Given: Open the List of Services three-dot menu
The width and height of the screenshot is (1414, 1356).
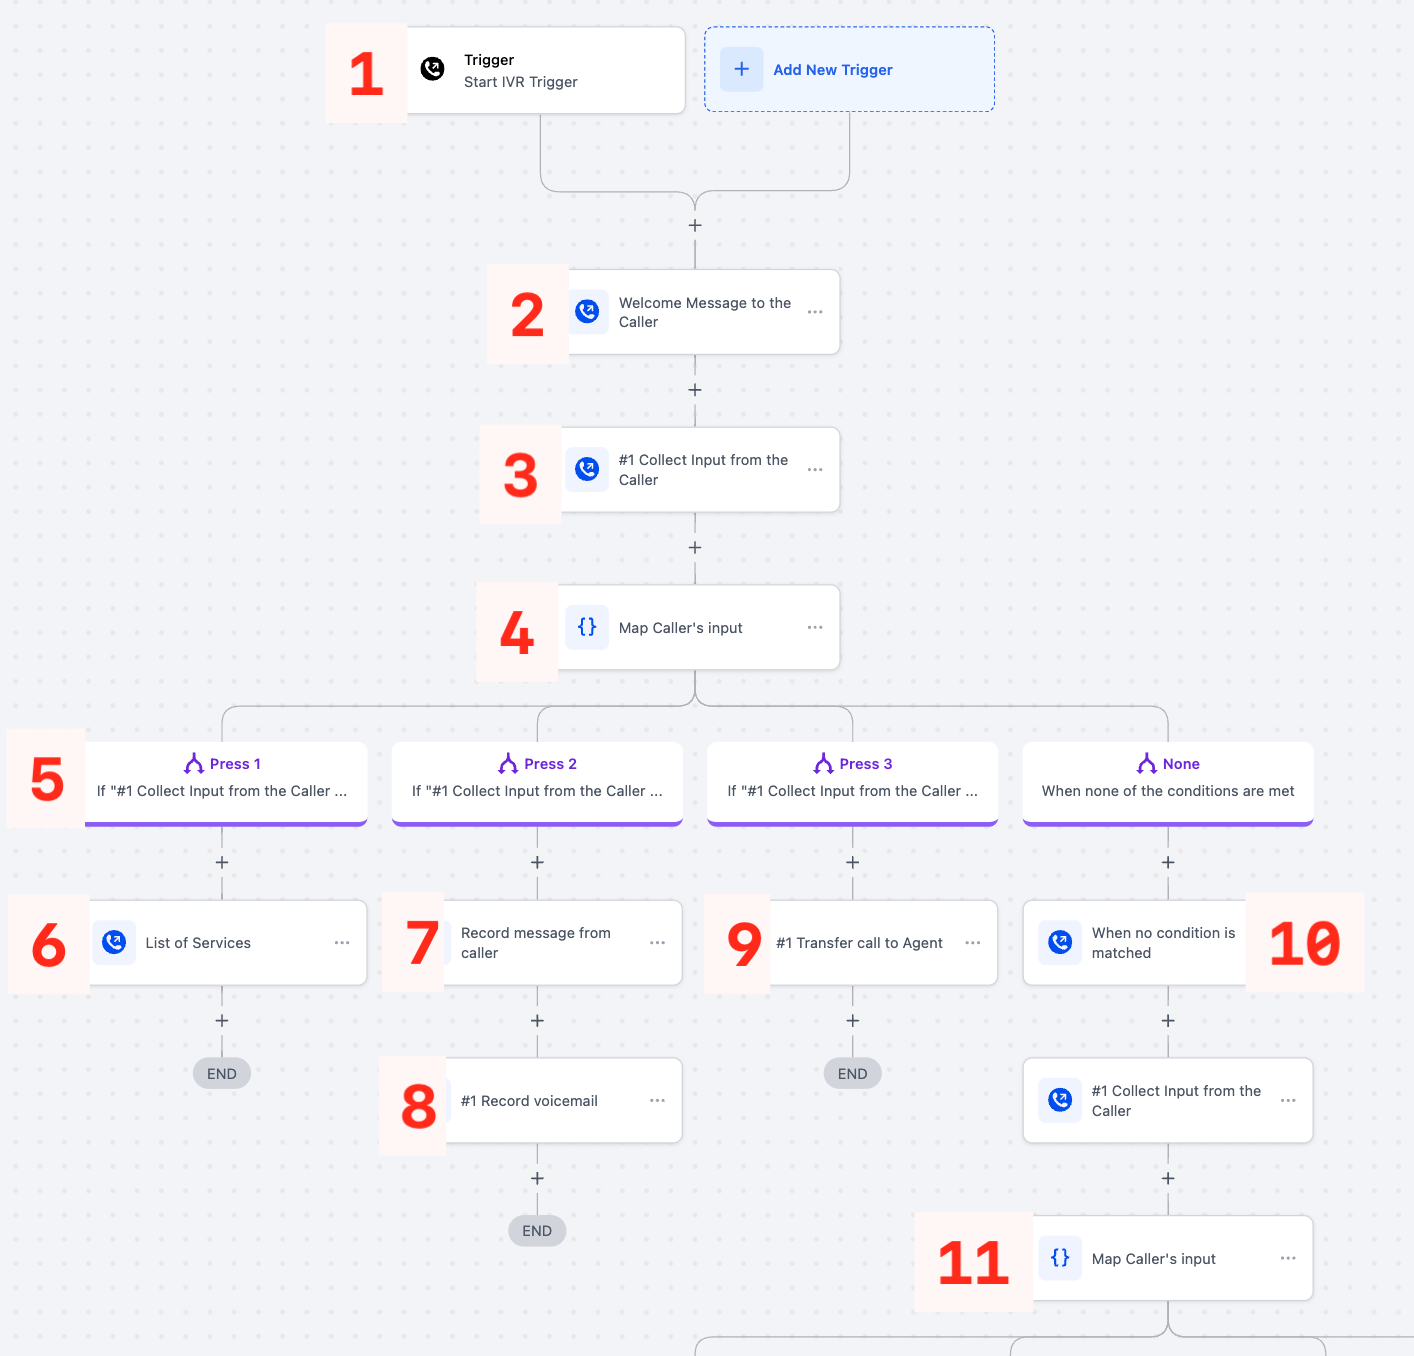Looking at the screenshot, I should coord(342,942).
